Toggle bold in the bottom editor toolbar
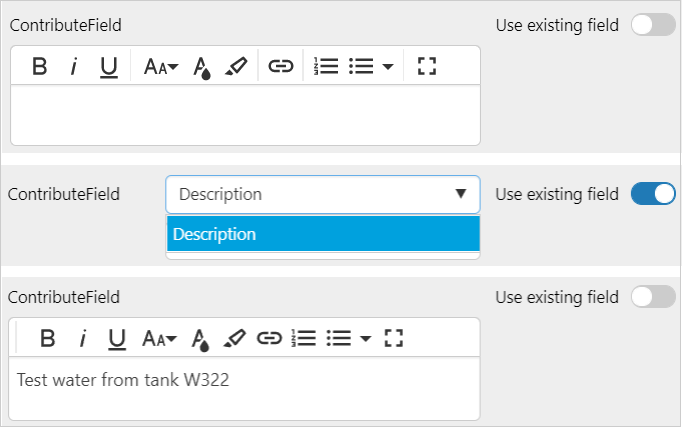Image resolution: width=682 pixels, height=427 pixels. click(47, 338)
